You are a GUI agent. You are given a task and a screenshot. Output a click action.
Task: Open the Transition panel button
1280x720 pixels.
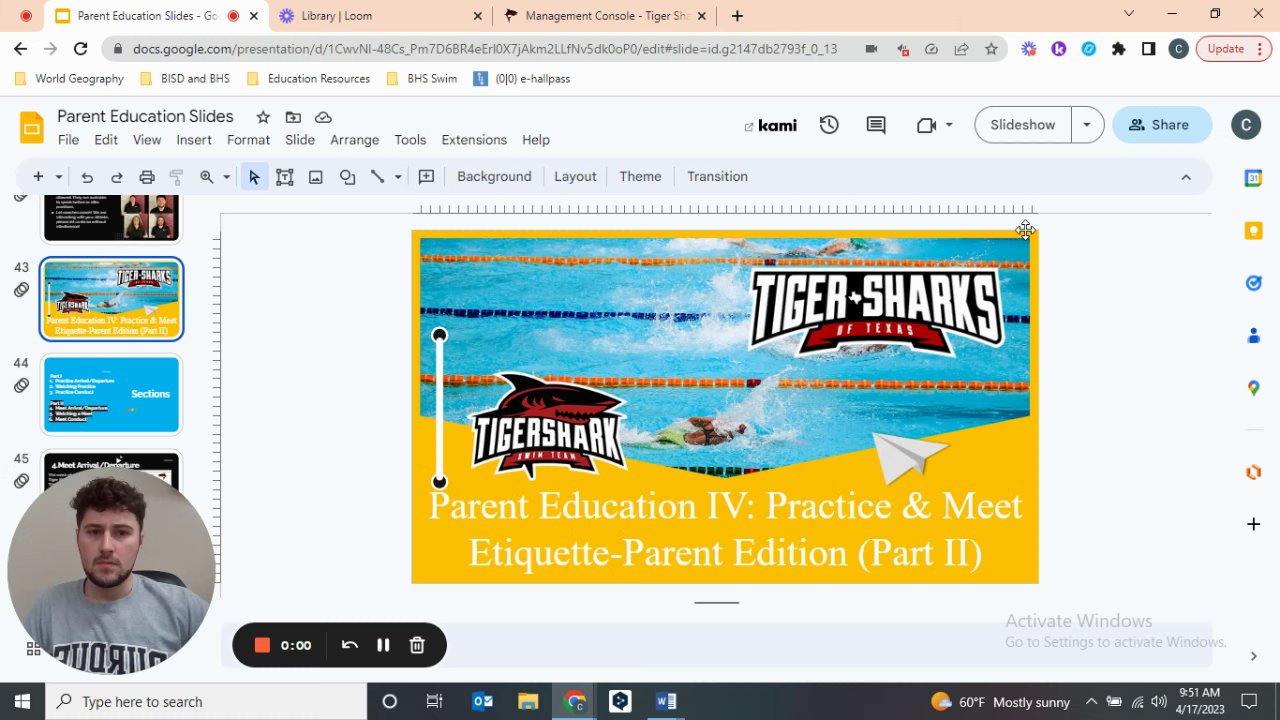(717, 177)
